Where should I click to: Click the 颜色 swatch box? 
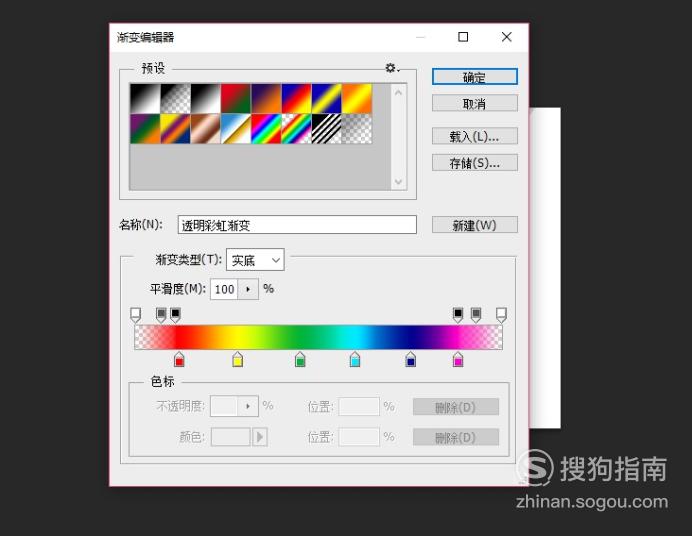[x=231, y=437]
